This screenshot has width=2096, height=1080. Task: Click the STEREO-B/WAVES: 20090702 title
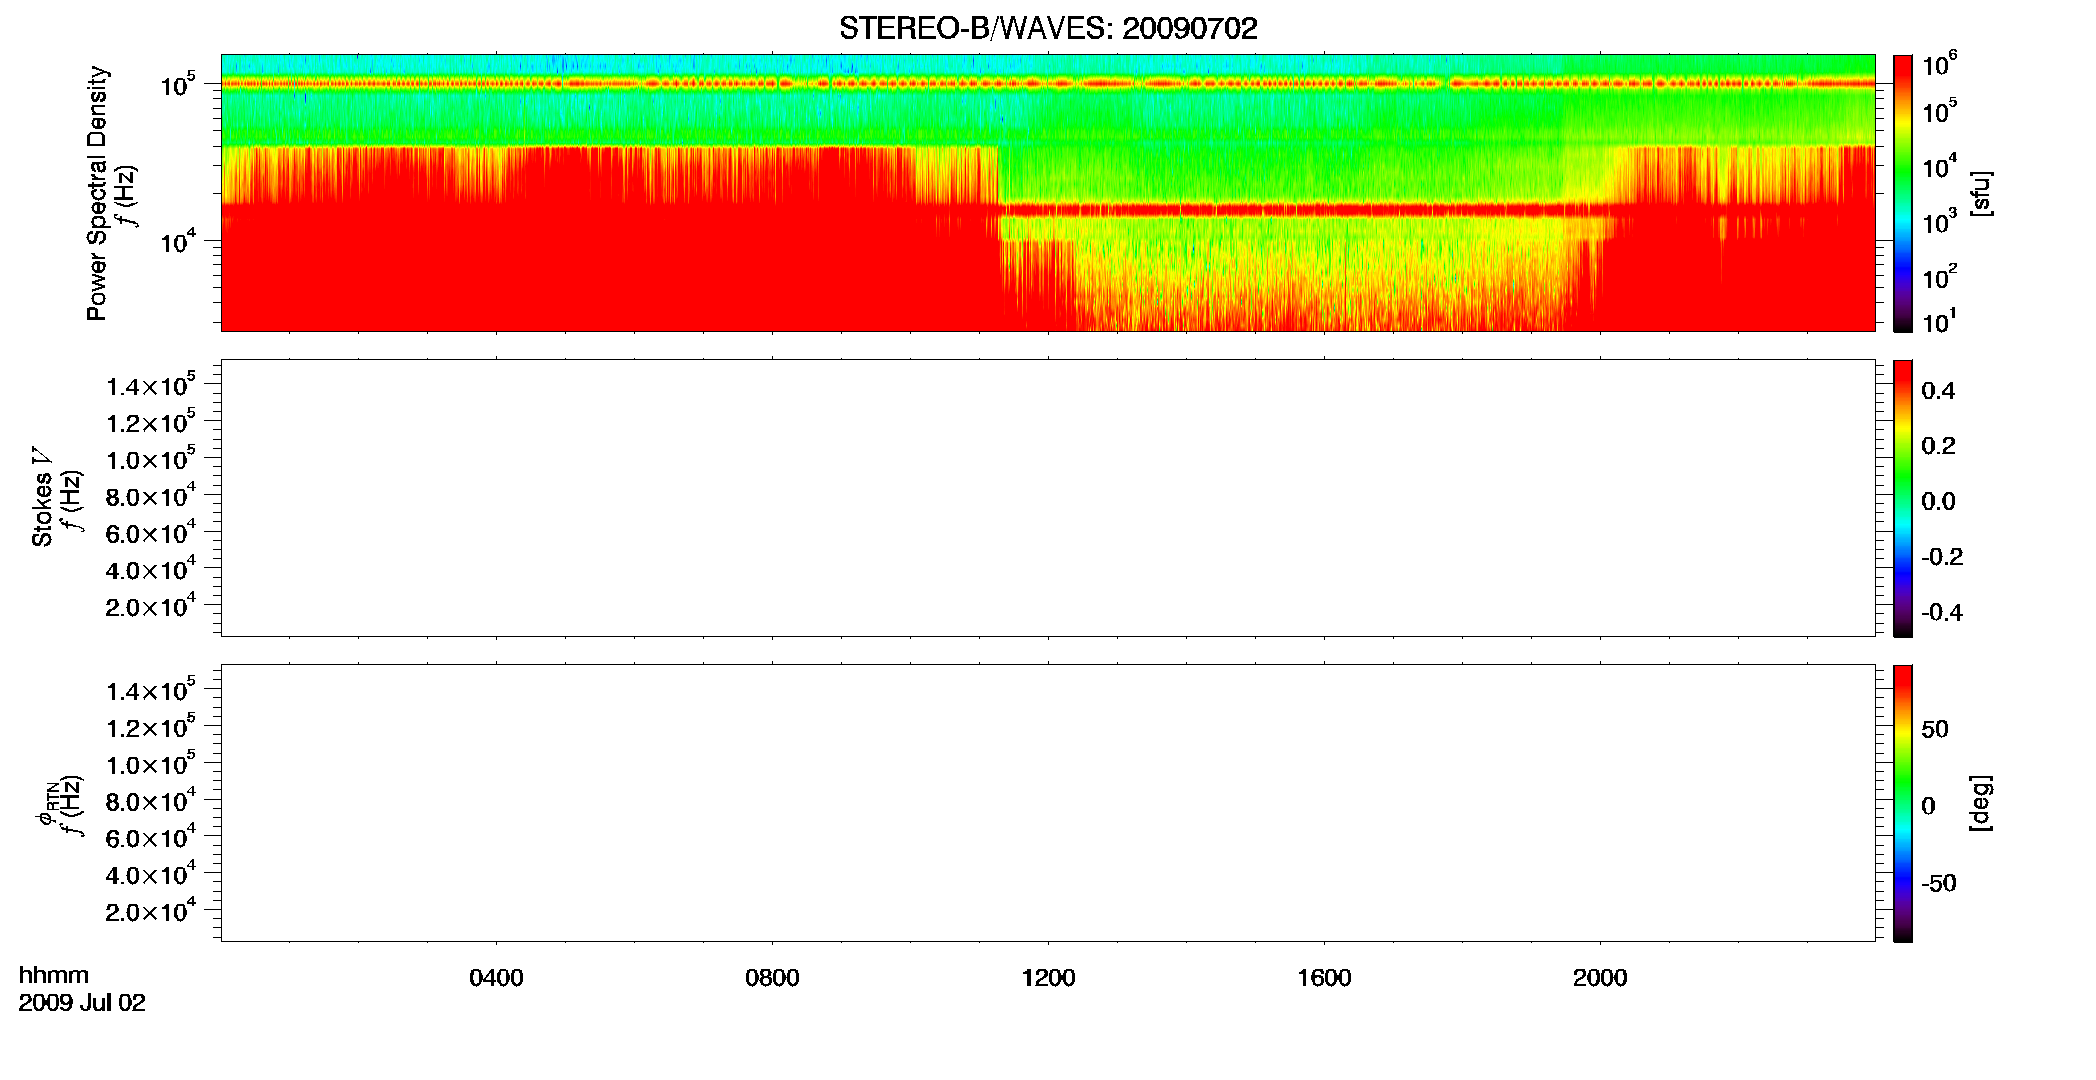coord(1048,29)
